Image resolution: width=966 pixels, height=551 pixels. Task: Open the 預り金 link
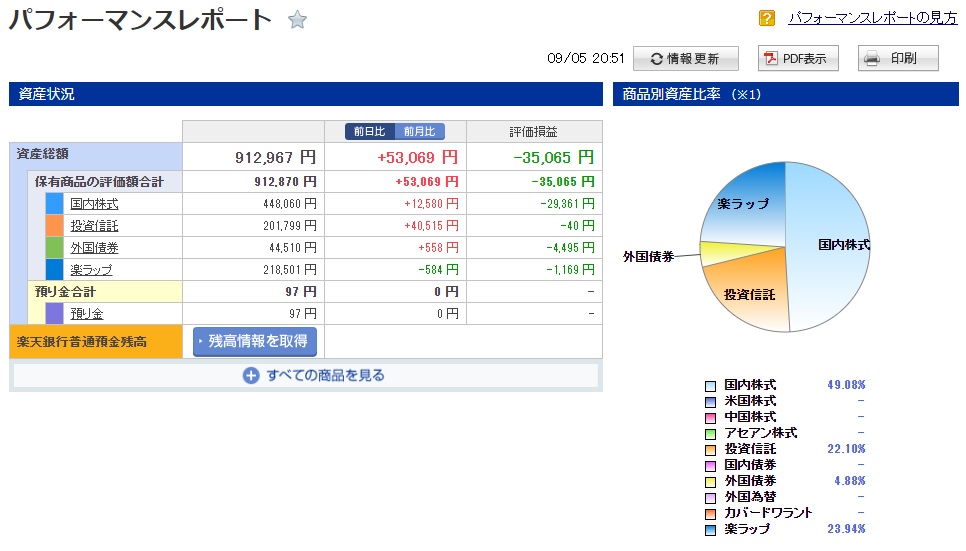coord(87,314)
